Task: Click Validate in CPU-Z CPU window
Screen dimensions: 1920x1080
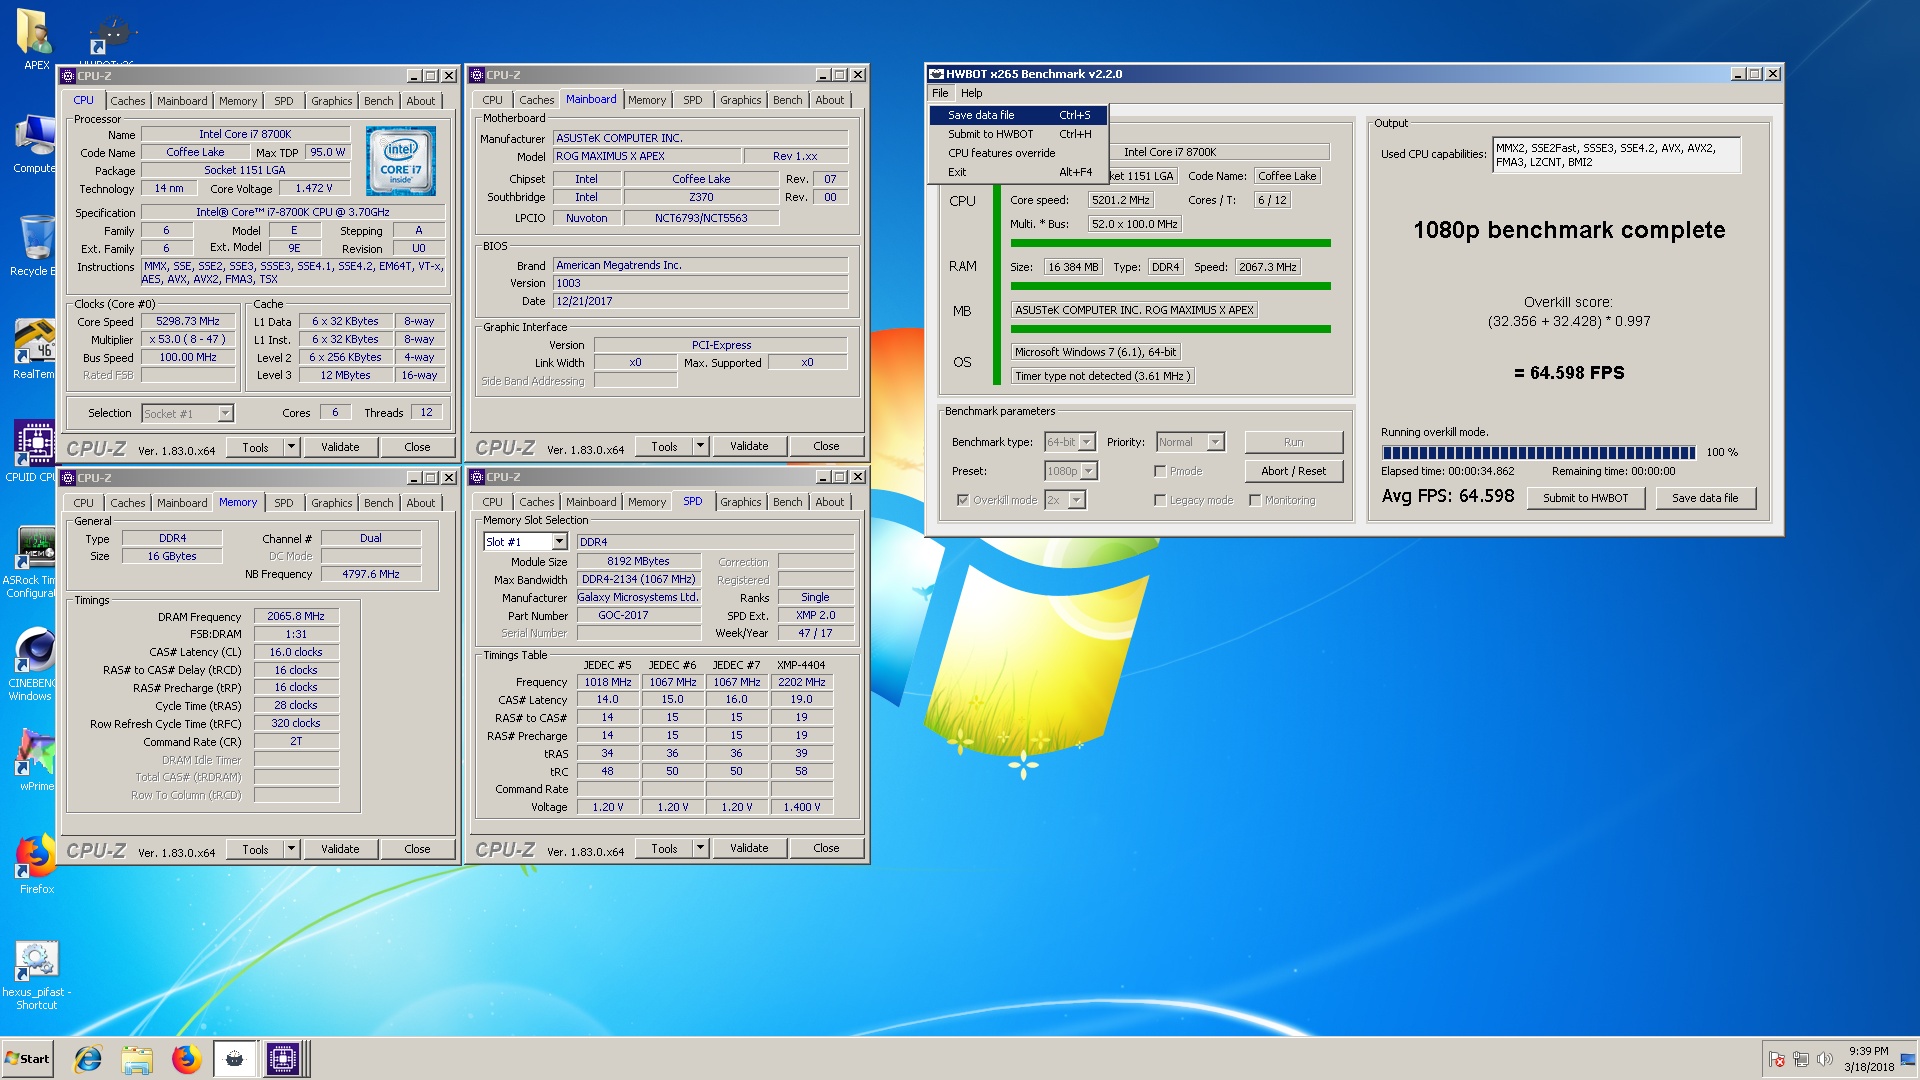Action: coord(340,447)
